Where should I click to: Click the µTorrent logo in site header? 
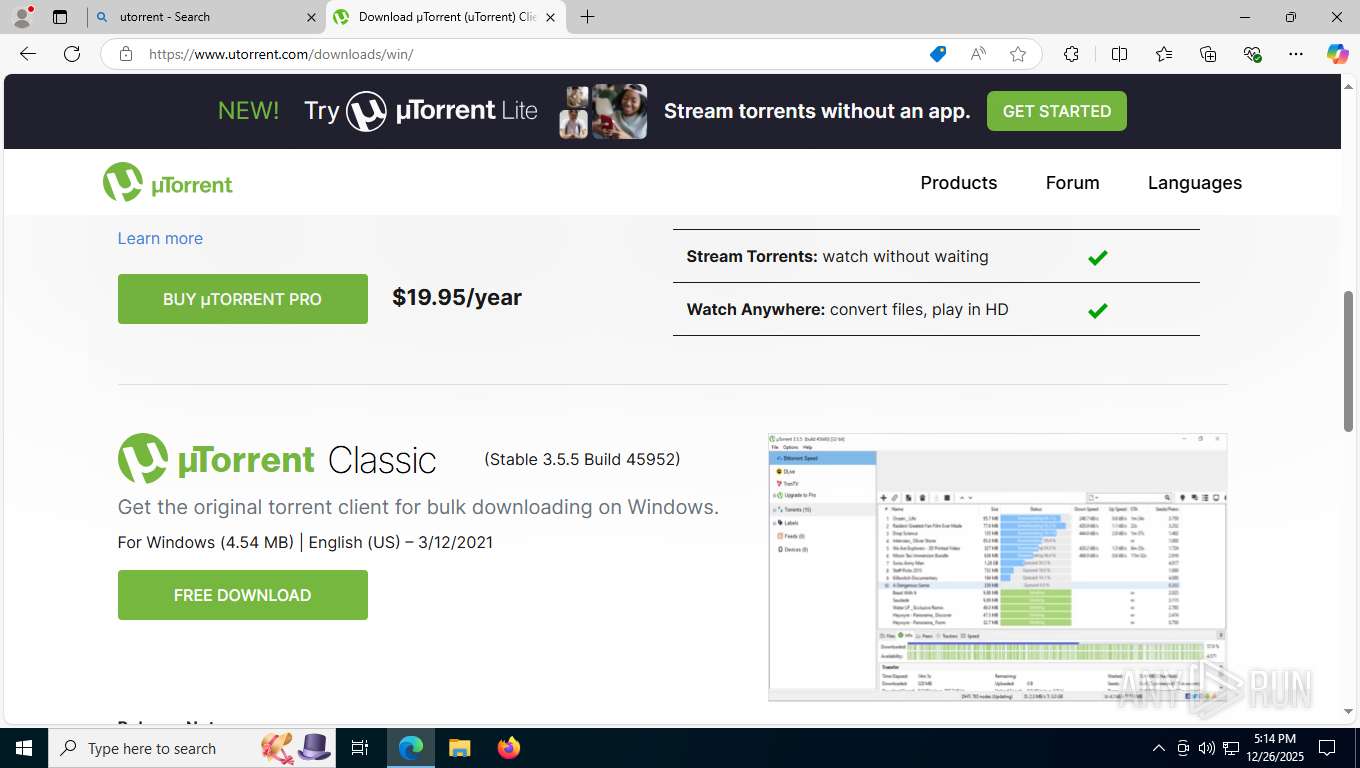167,183
